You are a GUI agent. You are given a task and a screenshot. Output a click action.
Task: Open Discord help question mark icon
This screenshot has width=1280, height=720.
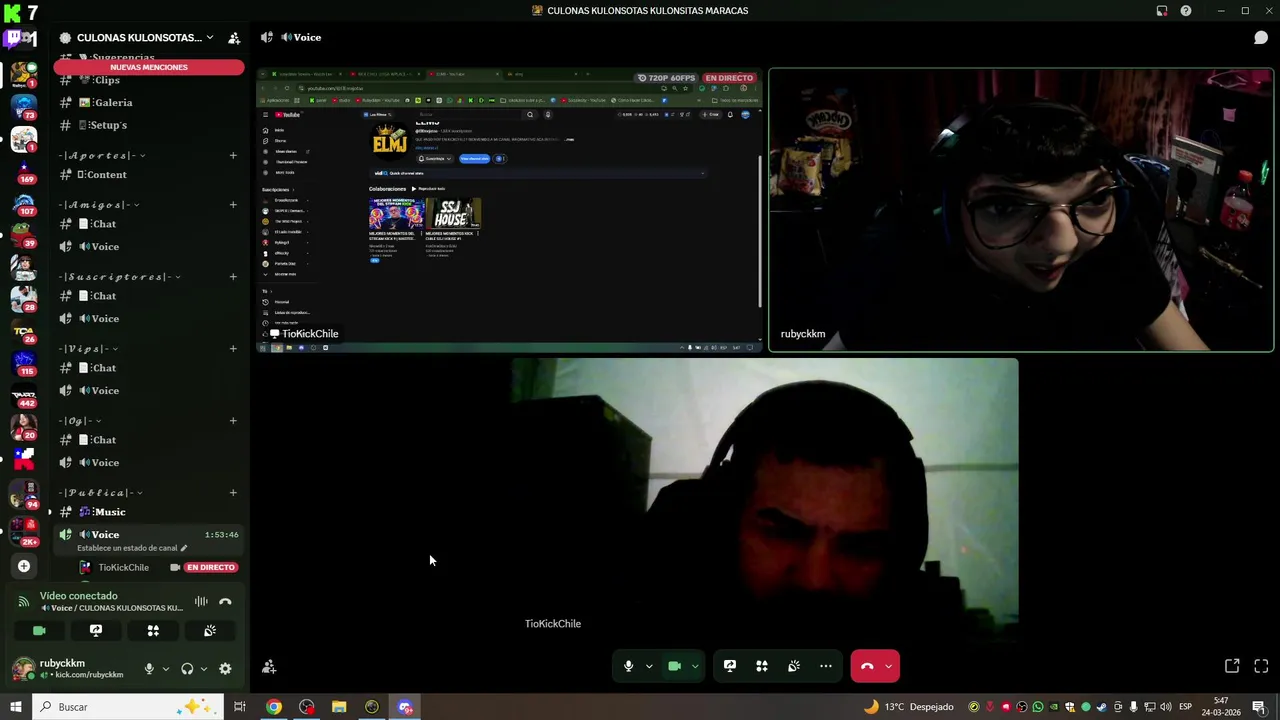pyautogui.click(x=1186, y=11)
